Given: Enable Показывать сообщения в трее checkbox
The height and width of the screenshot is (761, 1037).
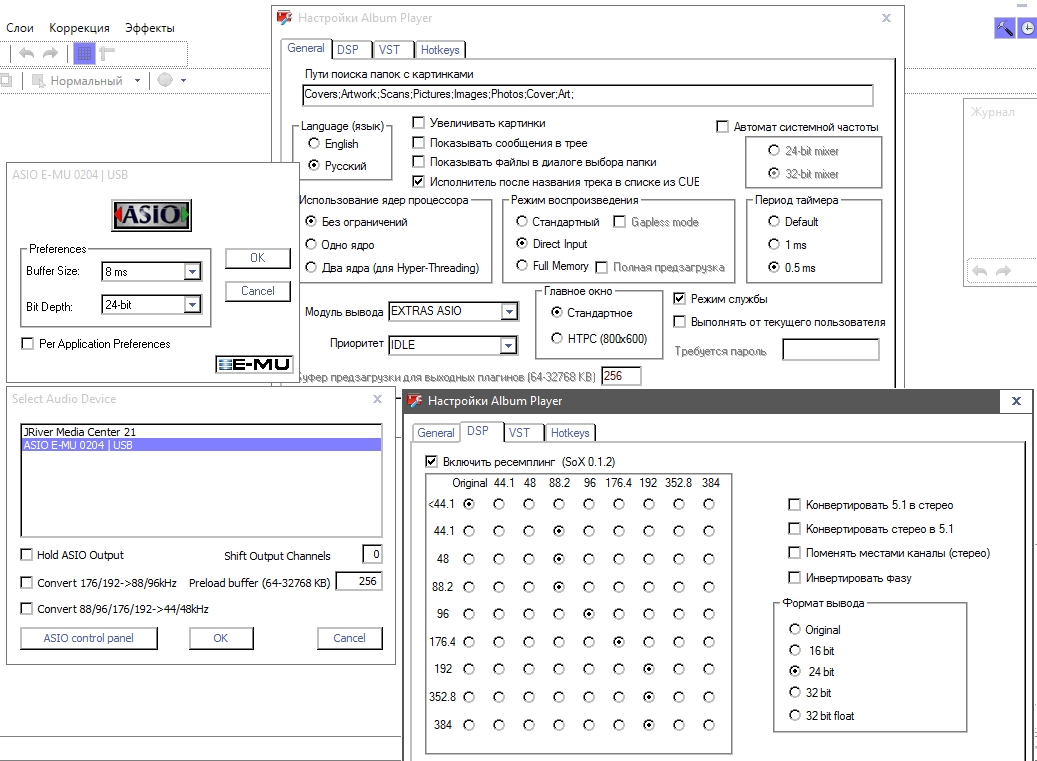Looking at the screenshot, I should pyautogui.click(x=418, y=143).
